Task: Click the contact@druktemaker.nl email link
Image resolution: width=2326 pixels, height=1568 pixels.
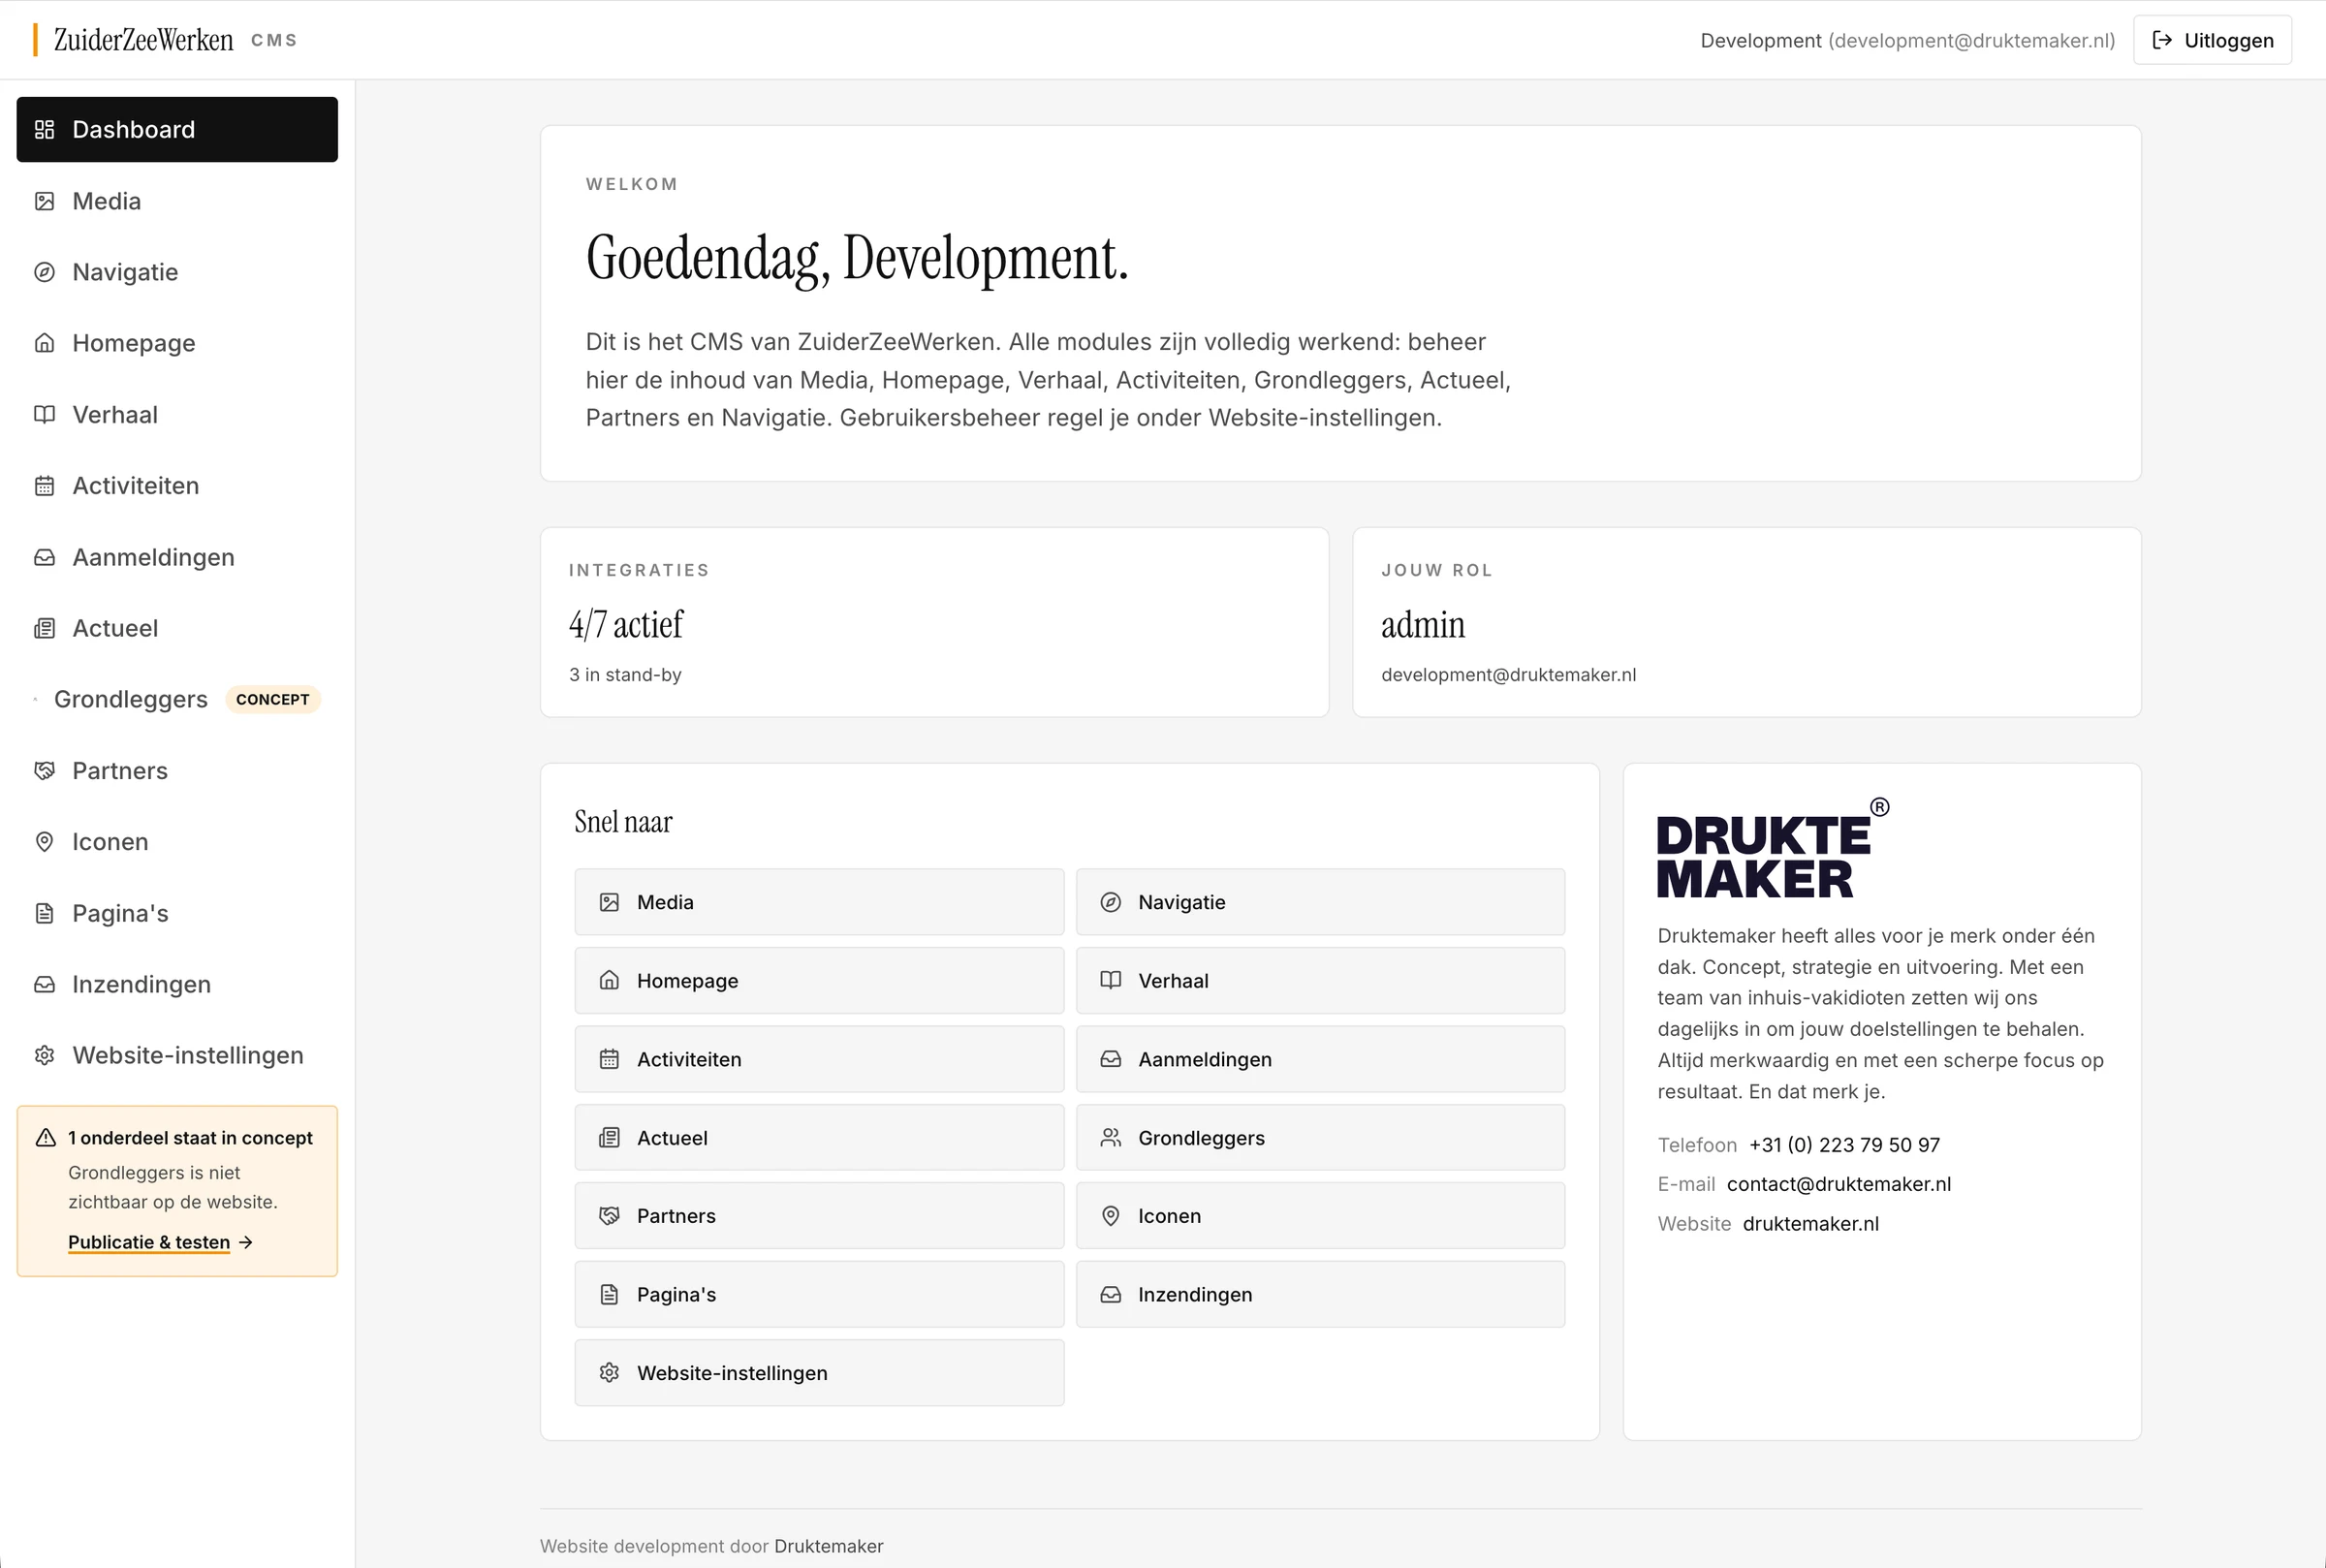Action: (x=1838, y=1184)
